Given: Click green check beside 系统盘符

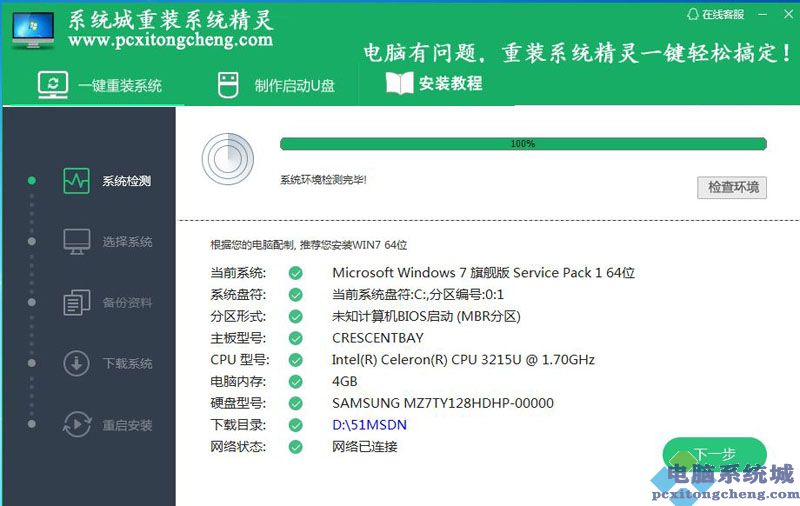Looking at the screenshot, I should coord(295,295).
